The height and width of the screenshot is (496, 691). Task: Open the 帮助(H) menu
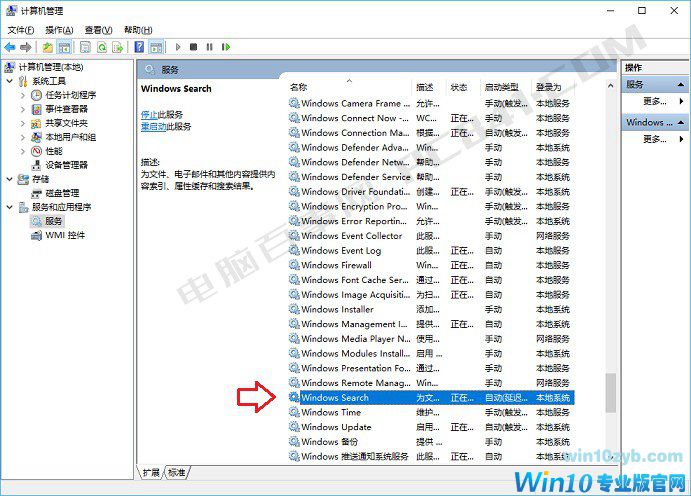click(138, 30)
